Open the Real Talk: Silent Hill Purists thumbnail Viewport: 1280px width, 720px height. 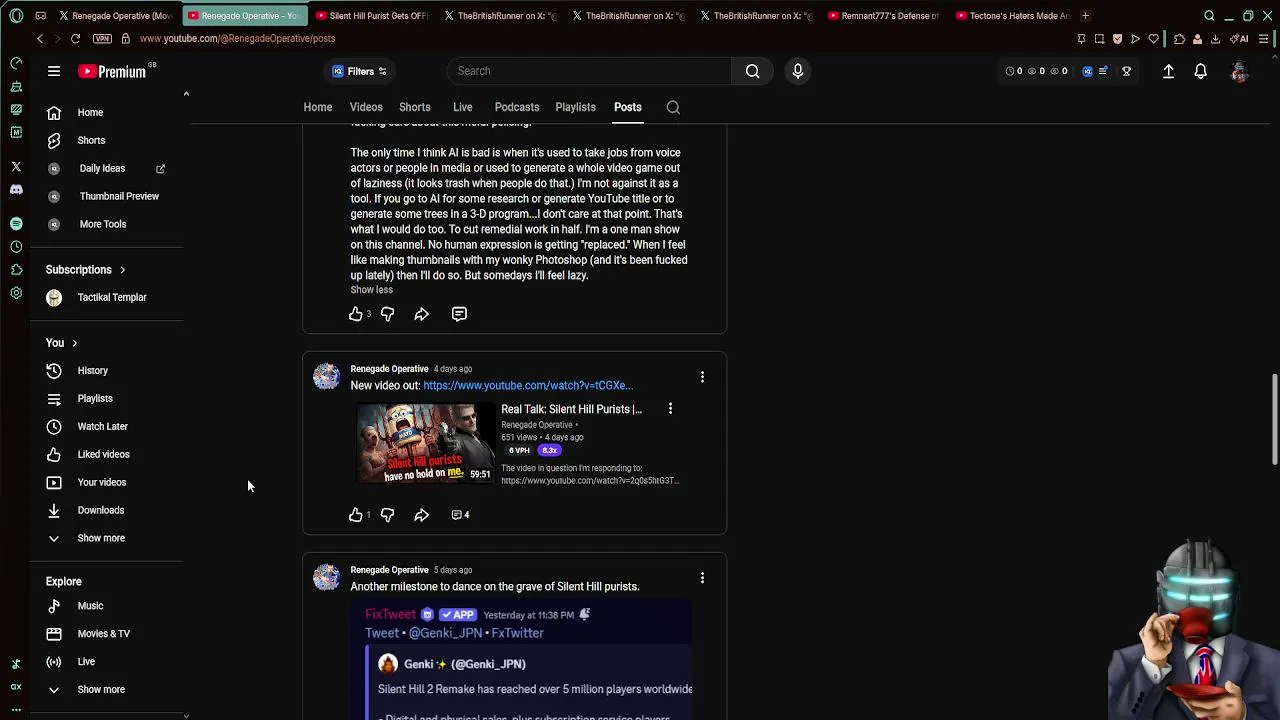click(x=426, y=444)
